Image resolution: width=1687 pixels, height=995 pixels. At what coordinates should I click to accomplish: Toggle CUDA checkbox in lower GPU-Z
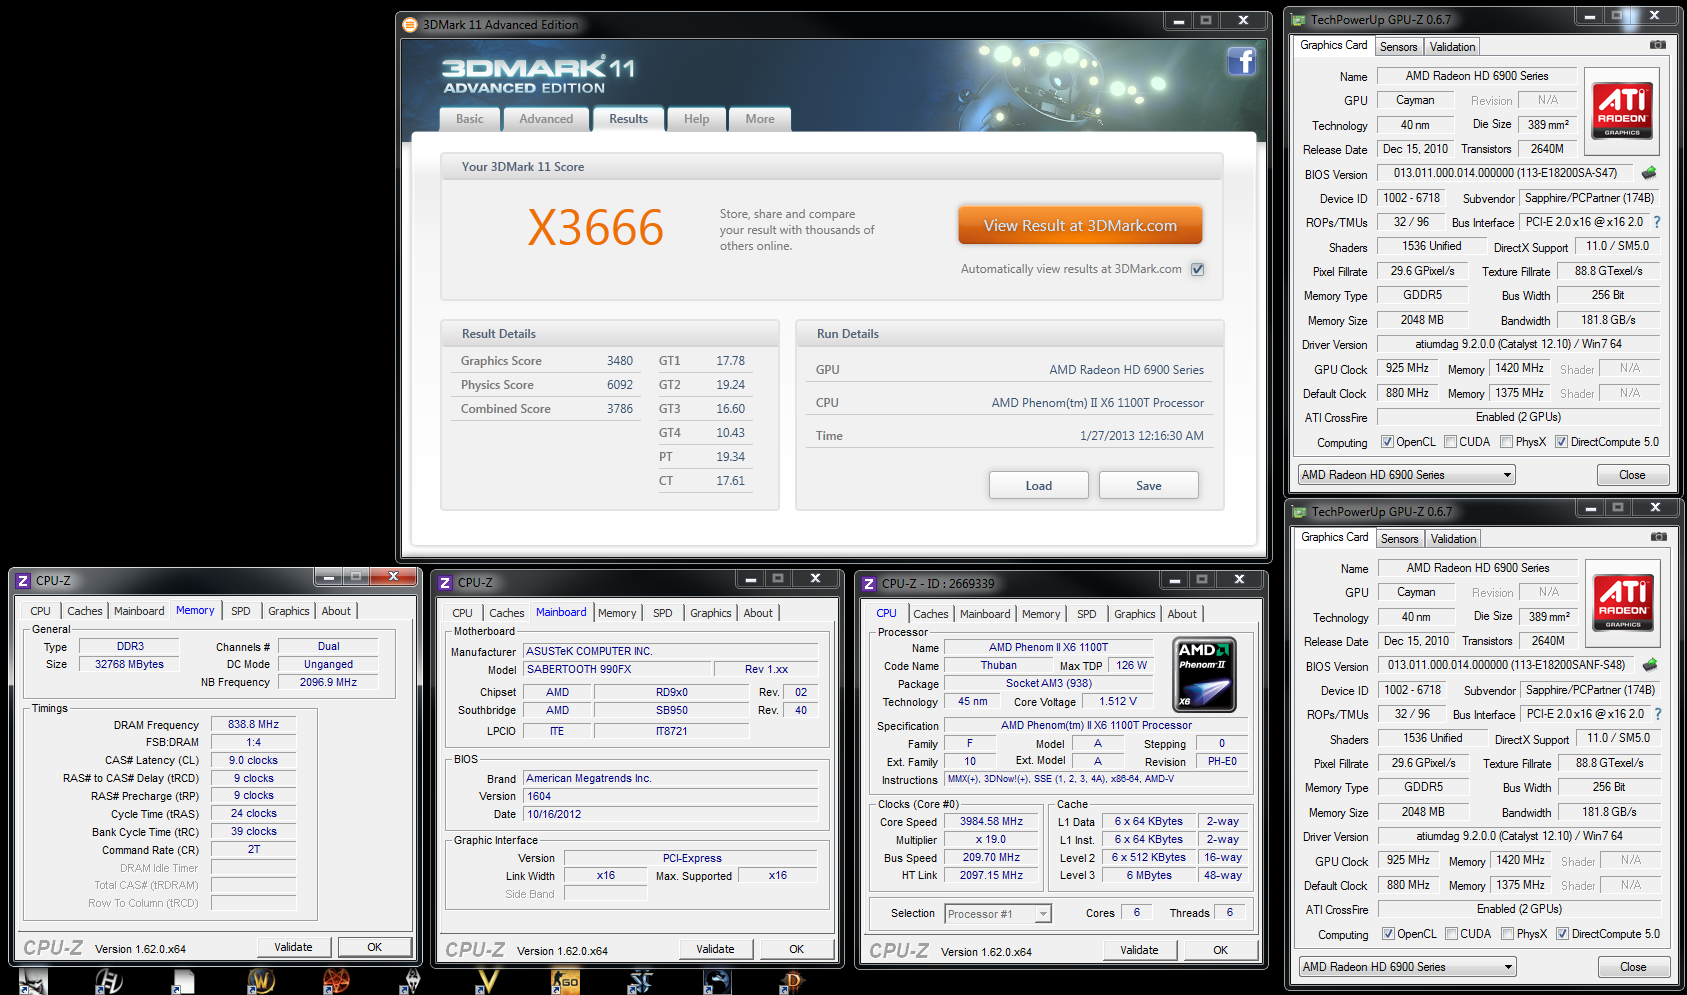click(1450, 934)
